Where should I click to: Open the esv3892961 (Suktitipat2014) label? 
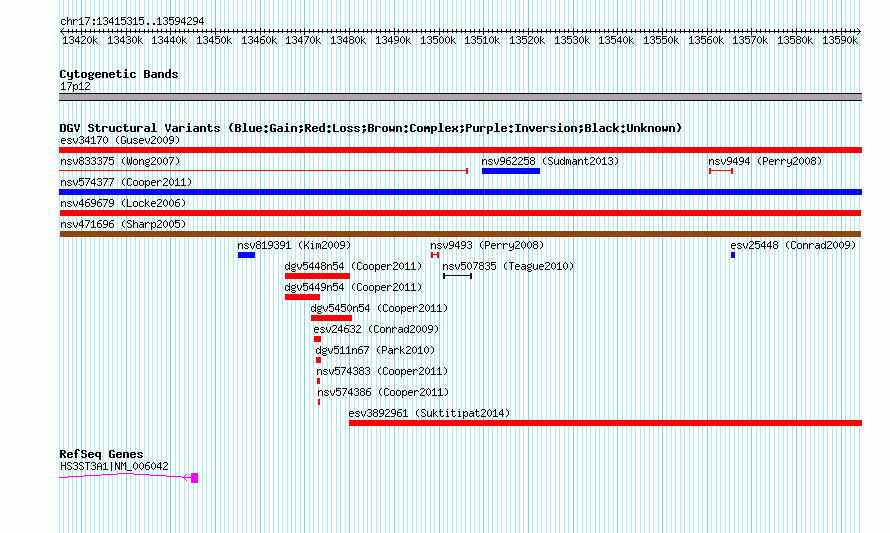[429, 413]
